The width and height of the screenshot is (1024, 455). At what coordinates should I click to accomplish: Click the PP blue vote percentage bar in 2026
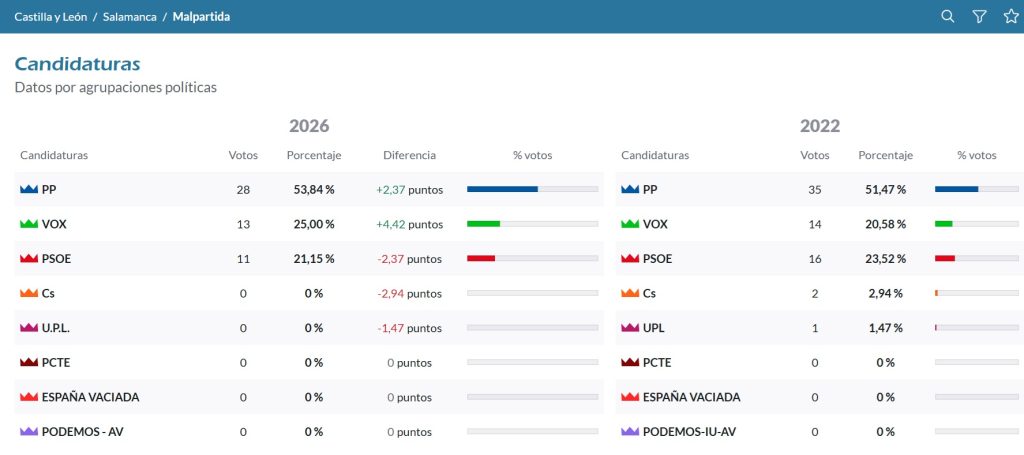point(532,189)
